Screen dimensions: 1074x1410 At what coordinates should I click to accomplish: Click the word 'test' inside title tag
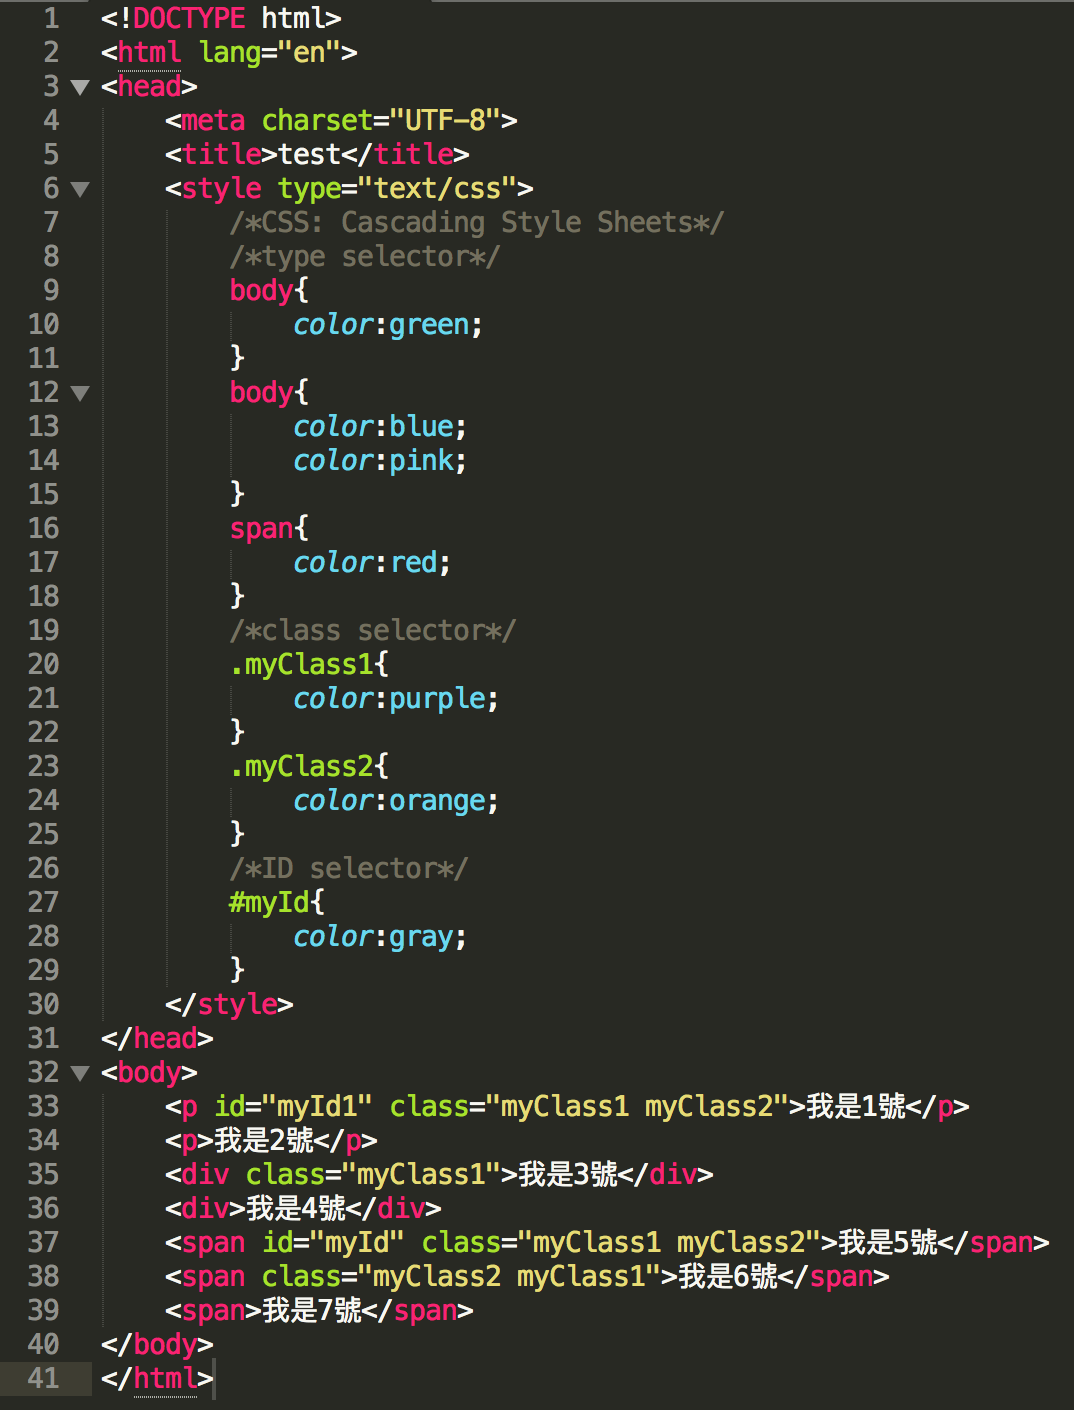[310, 154]
